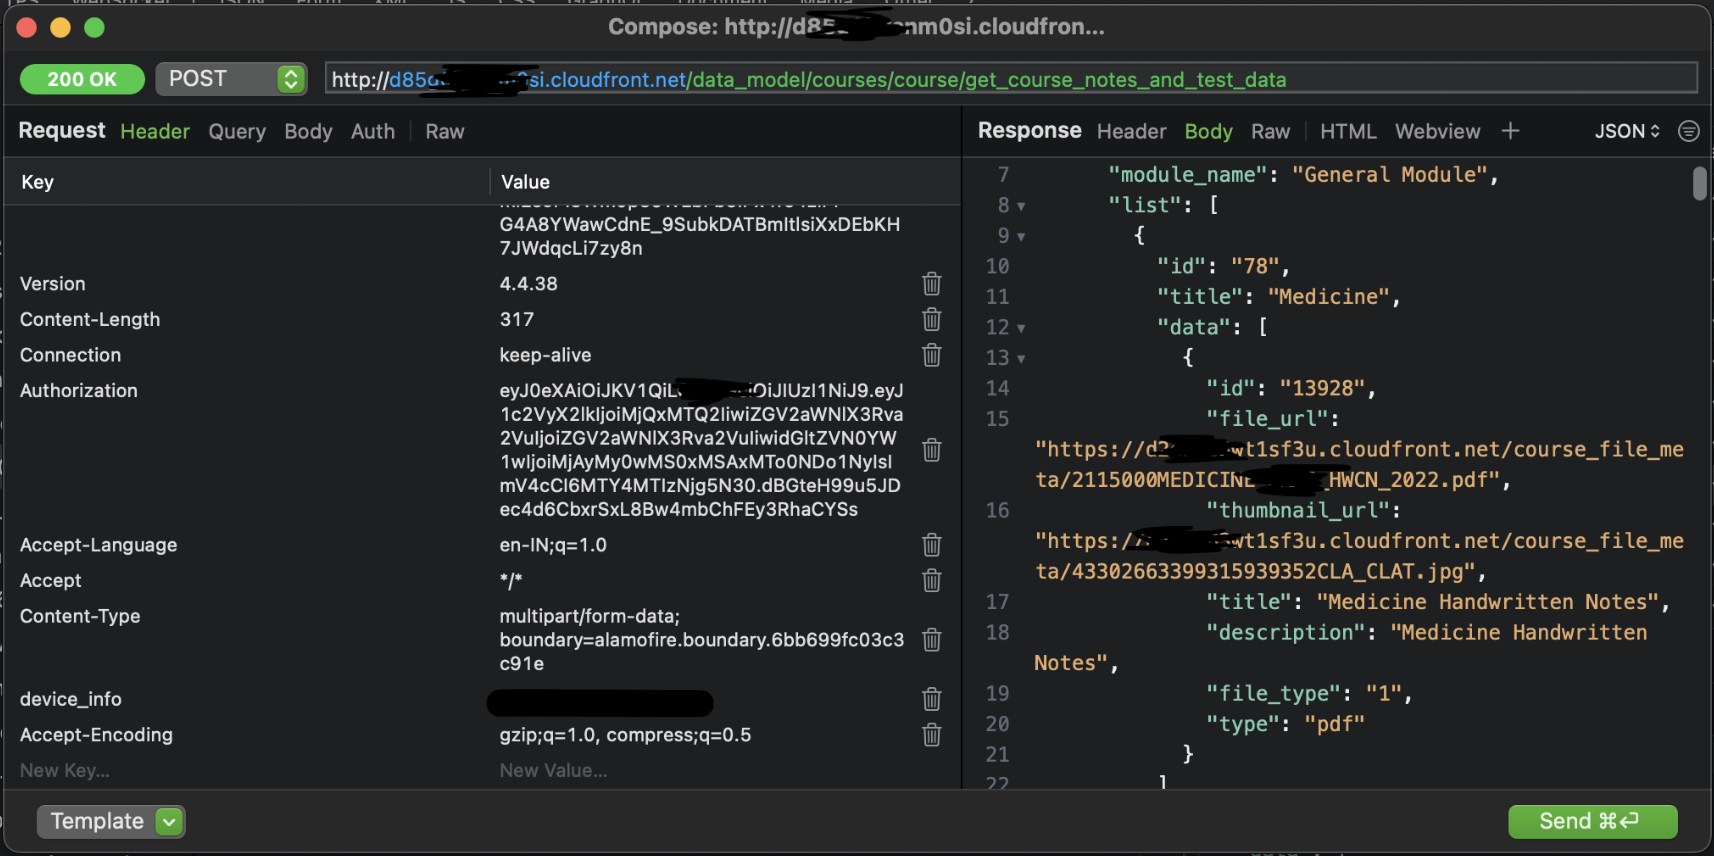Collapse the "data" array on line 12
The width and height of the screenshot is (1714, 856).
(1021, 328)
